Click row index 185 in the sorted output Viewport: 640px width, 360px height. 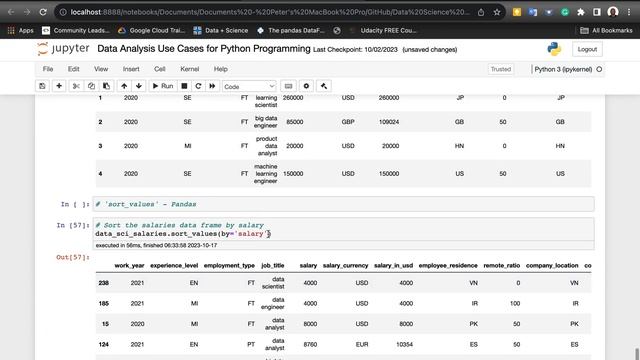(x=104, y=303)
